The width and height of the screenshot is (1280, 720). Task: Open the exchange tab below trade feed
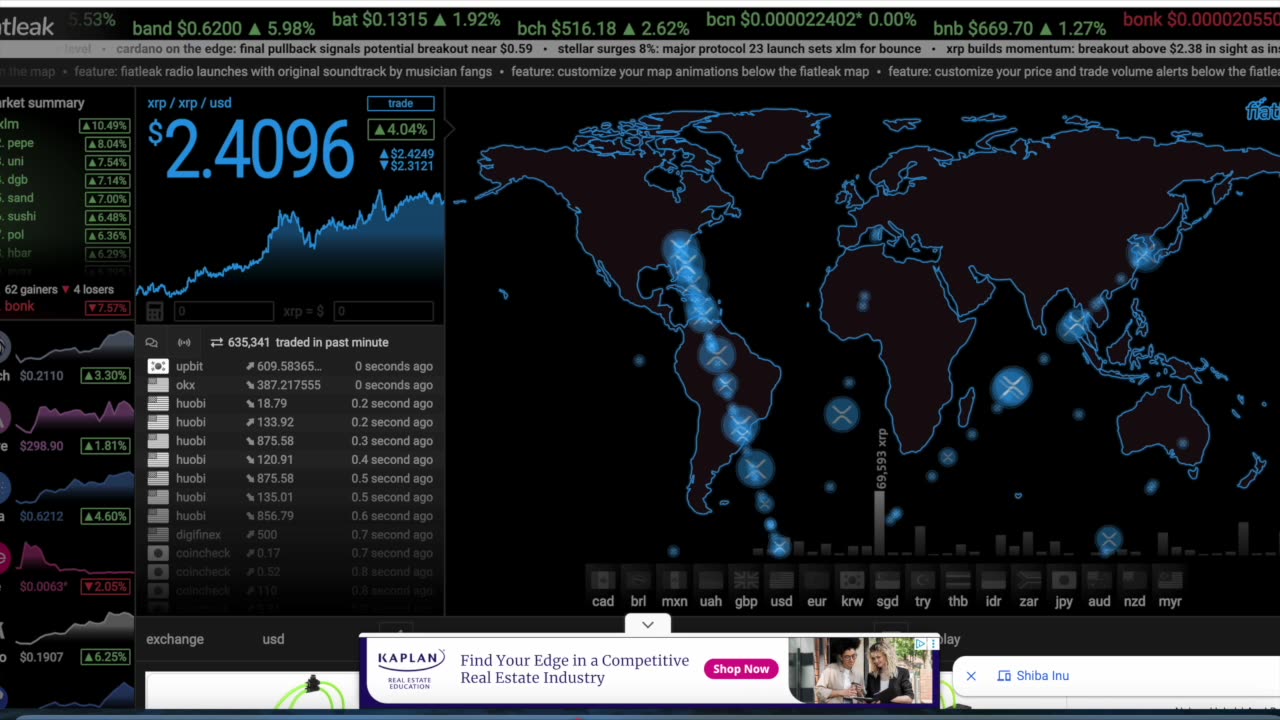[175, 639]
